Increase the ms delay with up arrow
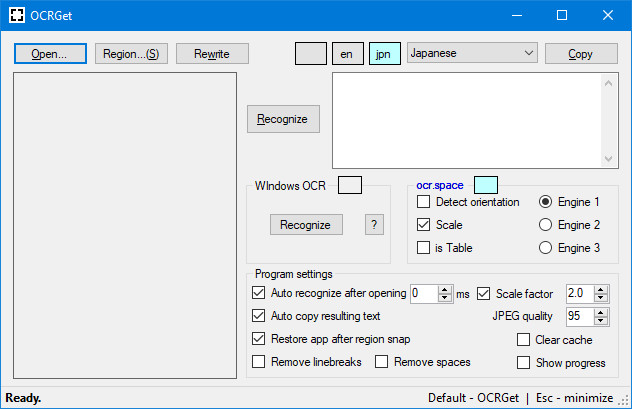632x409 pixels. 445,289
